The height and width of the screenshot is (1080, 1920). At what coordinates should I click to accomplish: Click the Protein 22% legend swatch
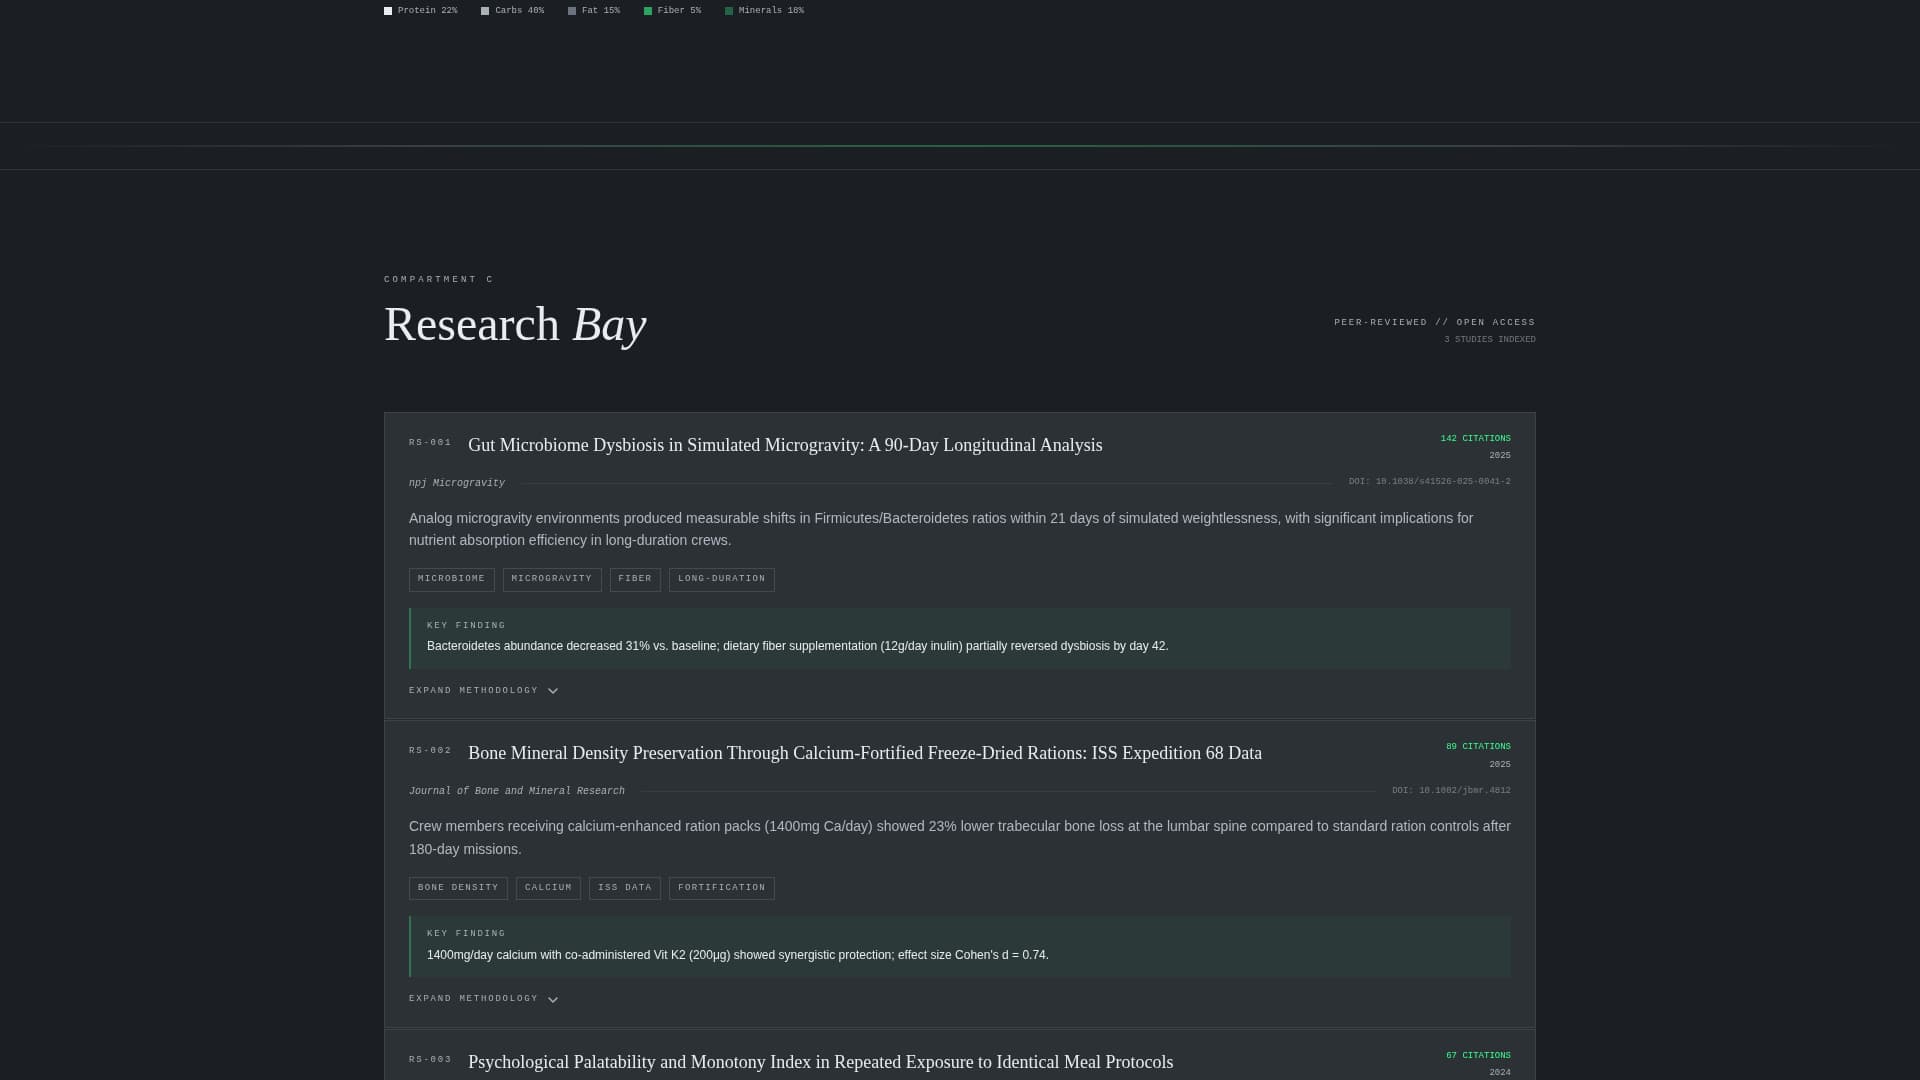(x=388, y=11)
